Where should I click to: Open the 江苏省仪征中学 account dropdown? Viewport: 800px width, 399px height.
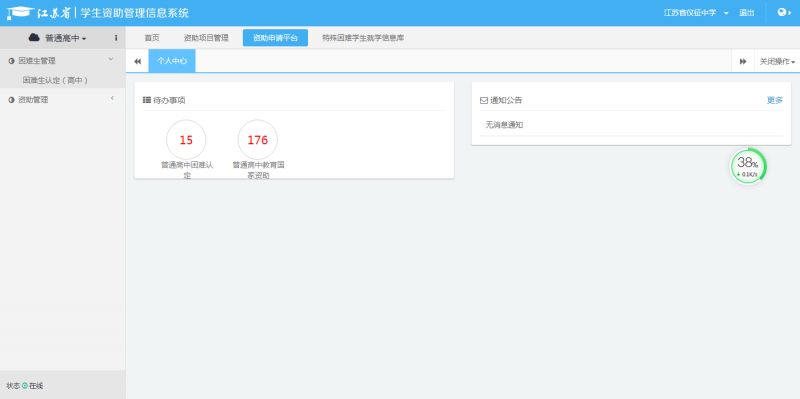696,13
